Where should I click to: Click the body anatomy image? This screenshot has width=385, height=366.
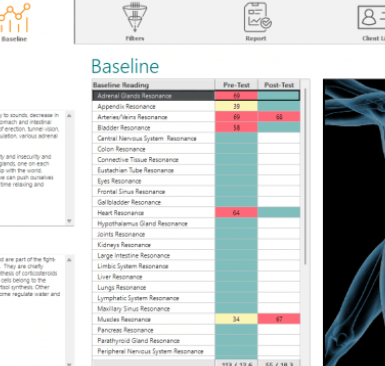click(x=354, y=222)
